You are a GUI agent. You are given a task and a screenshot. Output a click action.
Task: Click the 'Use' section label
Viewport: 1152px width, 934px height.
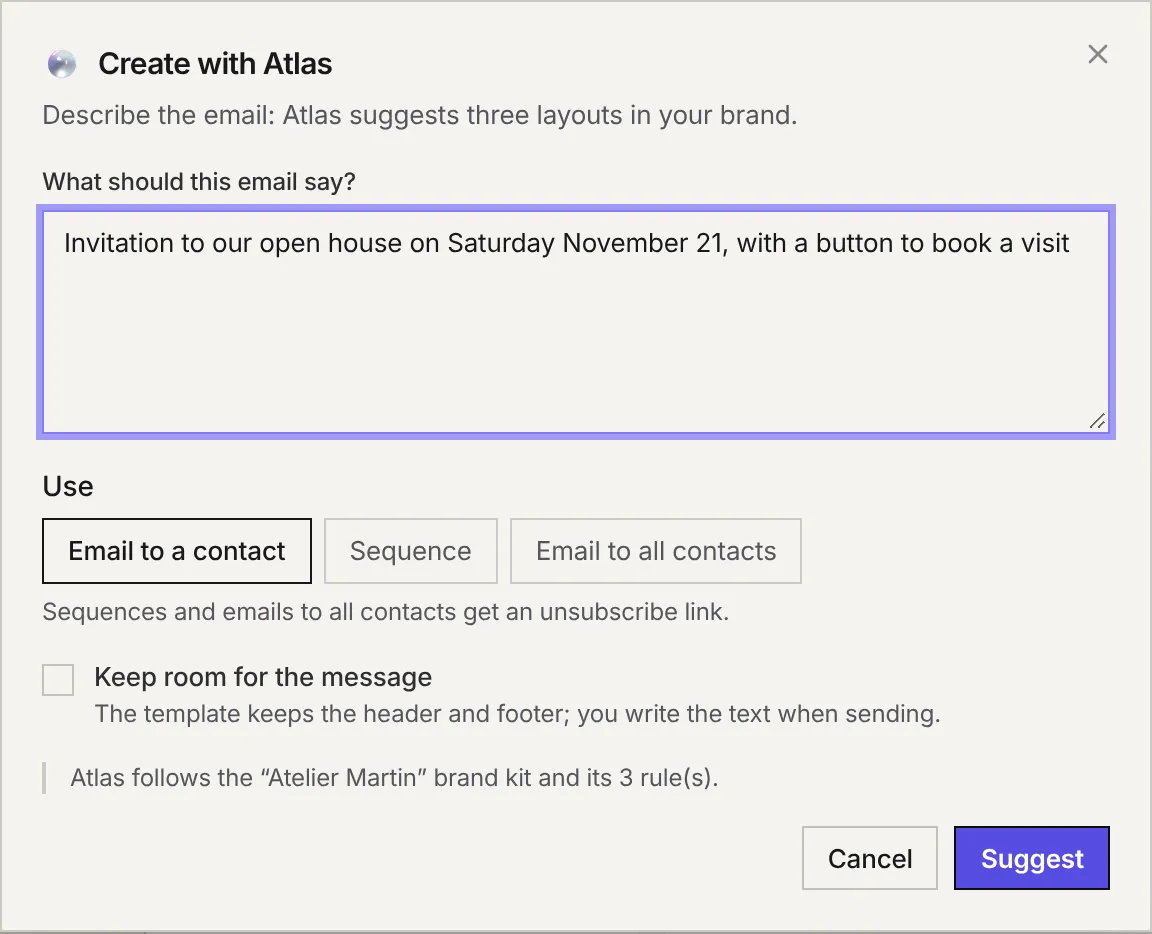click(68, 486)
